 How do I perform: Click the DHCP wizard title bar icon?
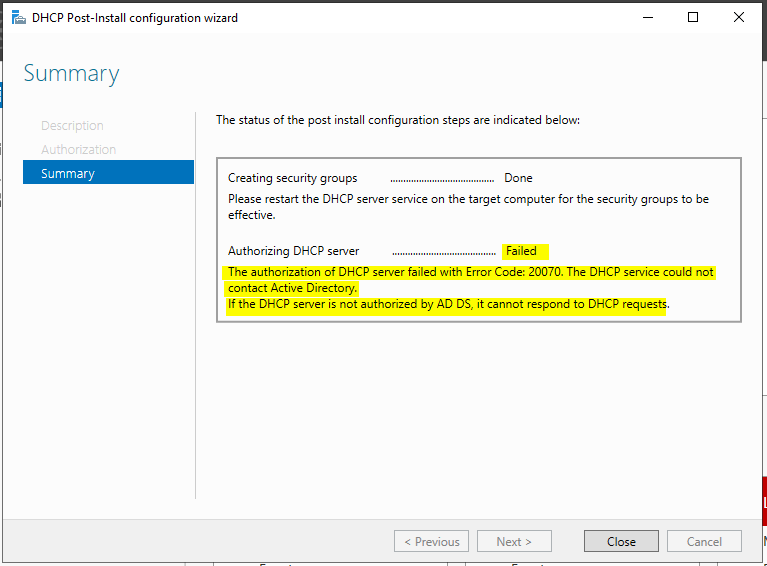[19, 18]
